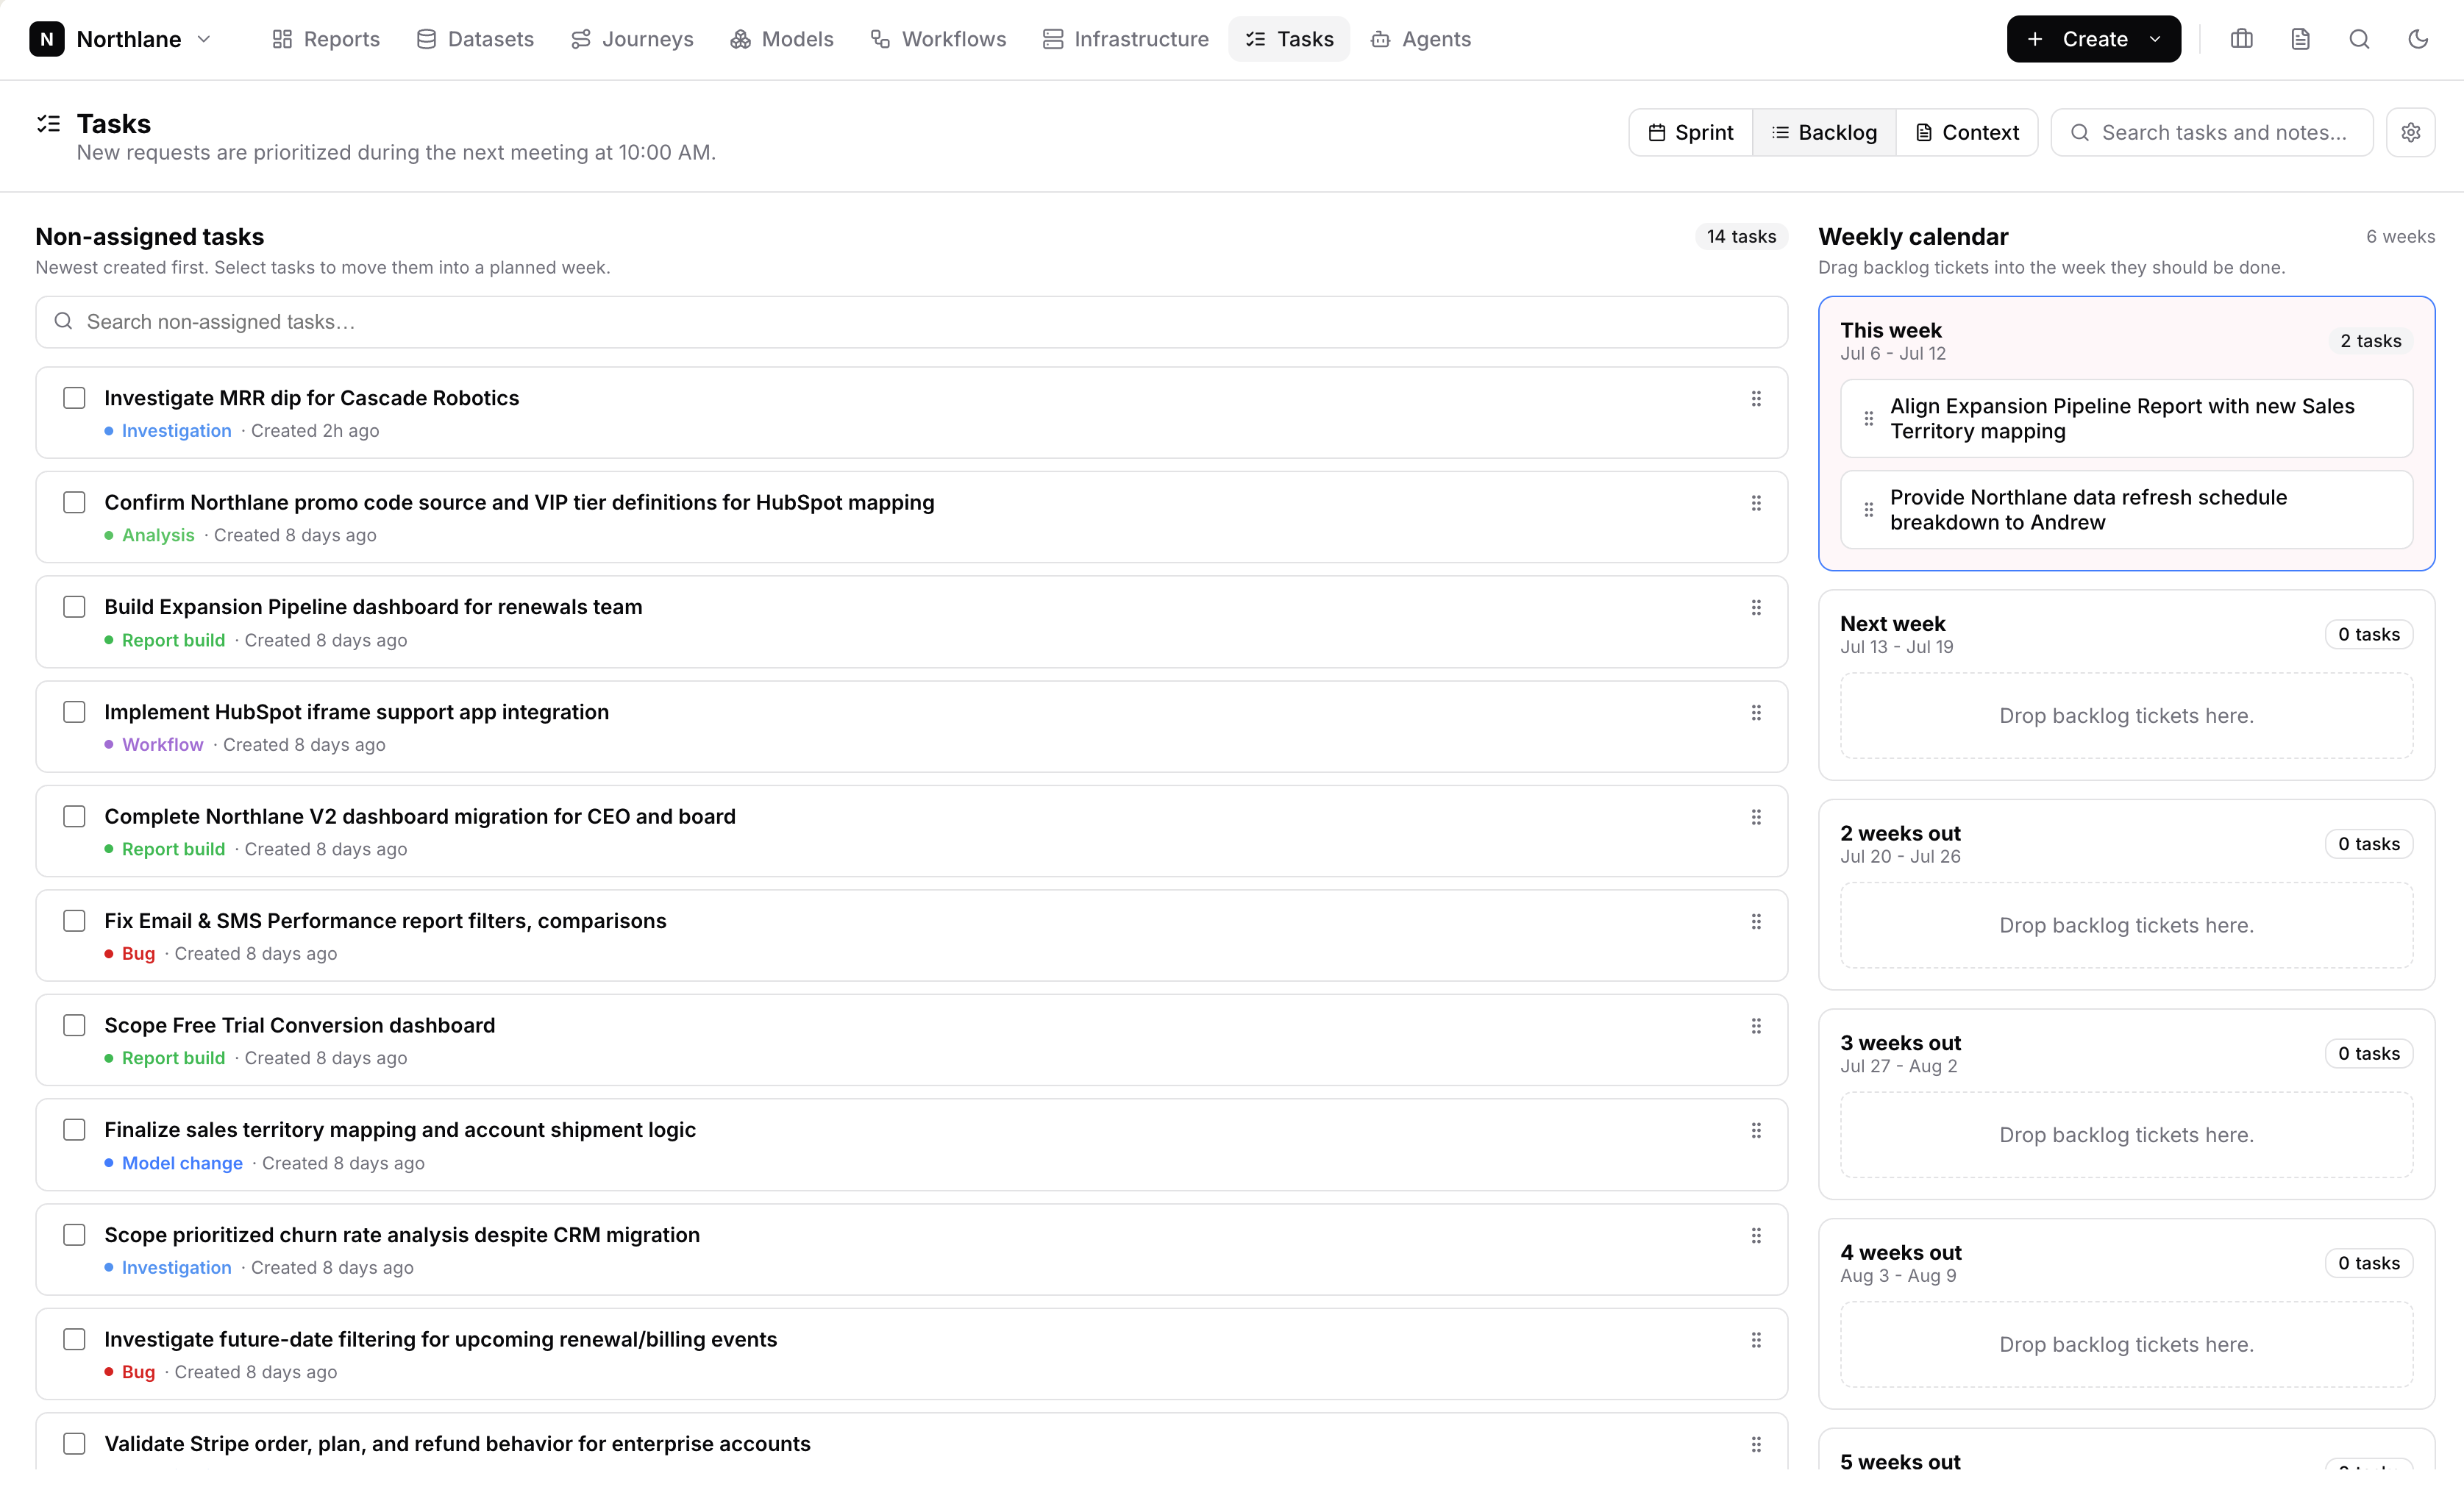Expand the Northlane workspace switcher chevron
Screen dimensions: 2464x1490
[x=204, y=39]
